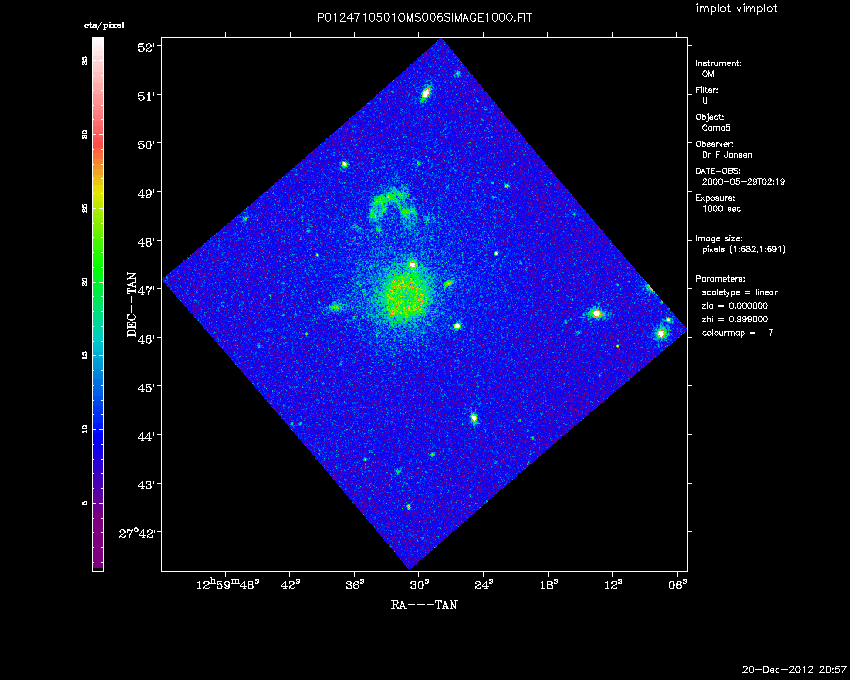Click the purple bottom of the colour bar
The image size is (850, 680).
pos(98,537)
